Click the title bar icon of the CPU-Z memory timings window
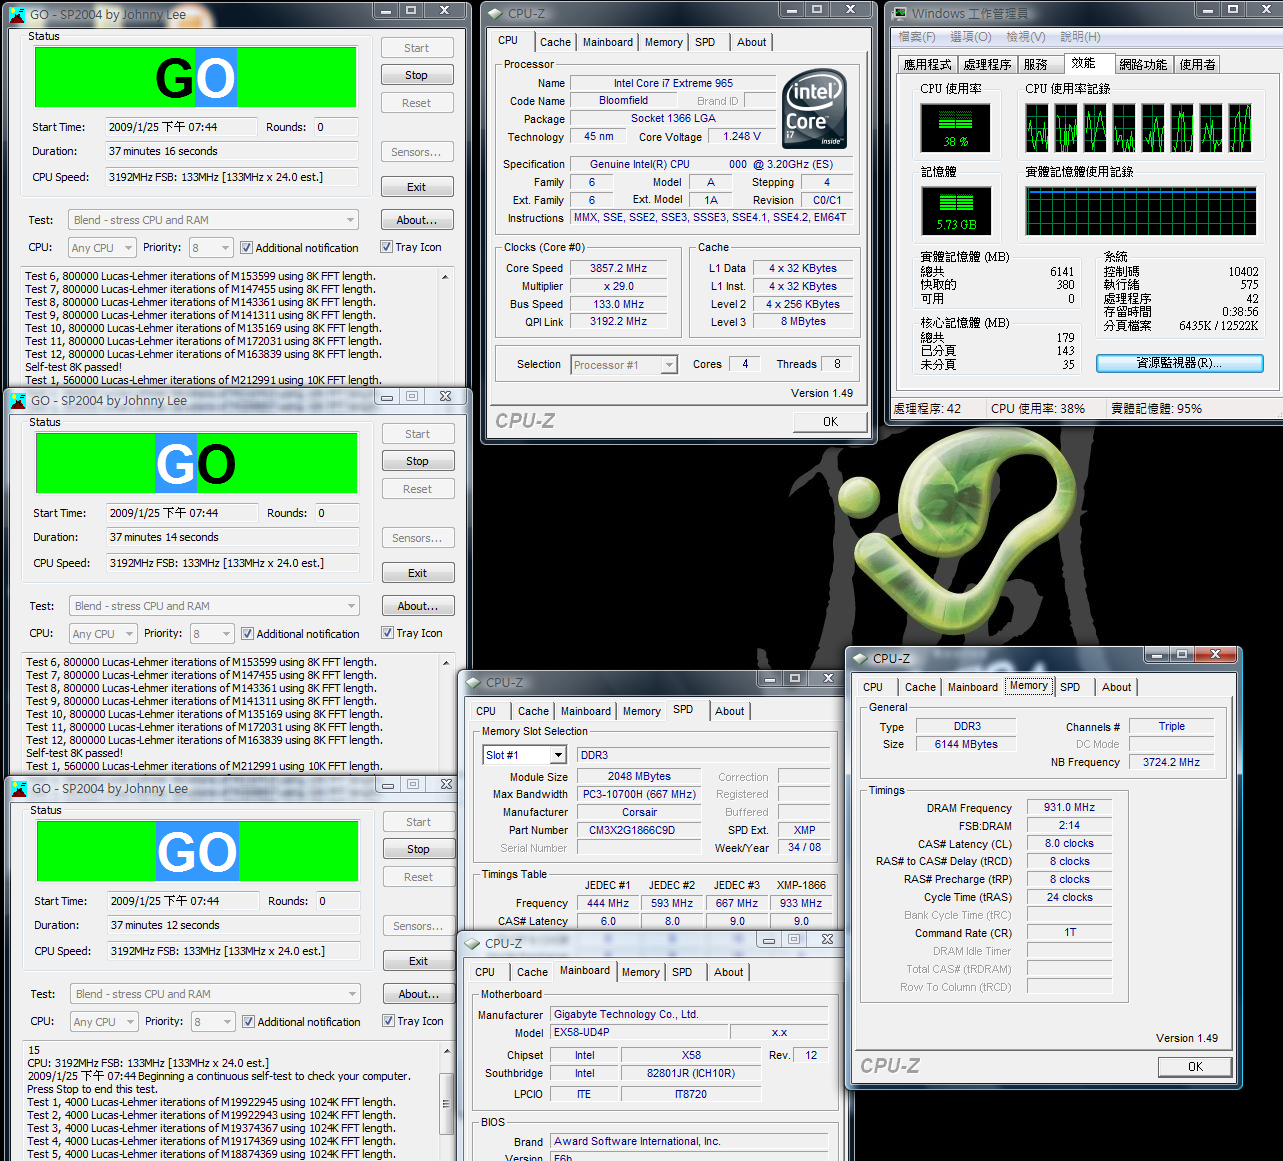Viewport: 1283px width, 1161px height. 859,659
